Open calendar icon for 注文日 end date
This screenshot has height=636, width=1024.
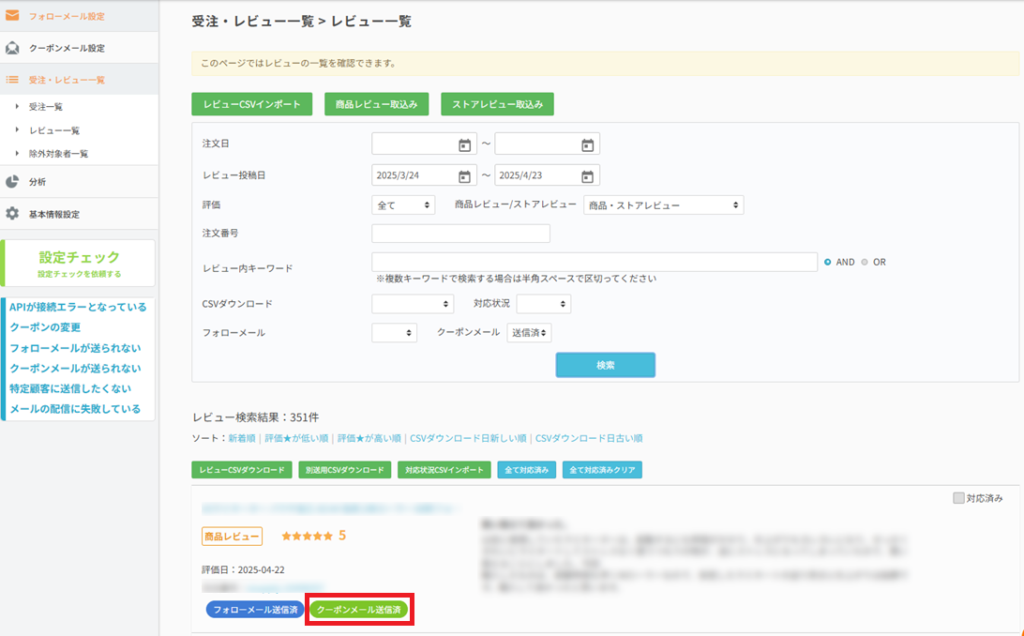[x=588, y=145]
